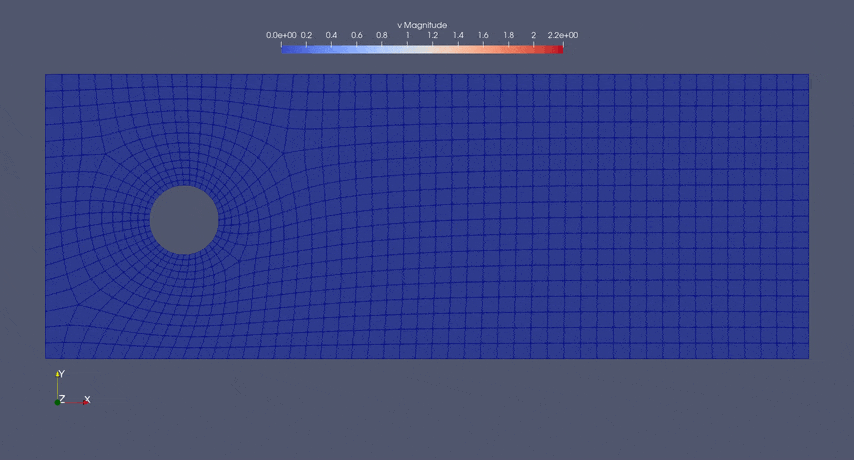Click the bottom-left corner of the mesh
Screen dimensions: 854x460
[x=46, y=358]
